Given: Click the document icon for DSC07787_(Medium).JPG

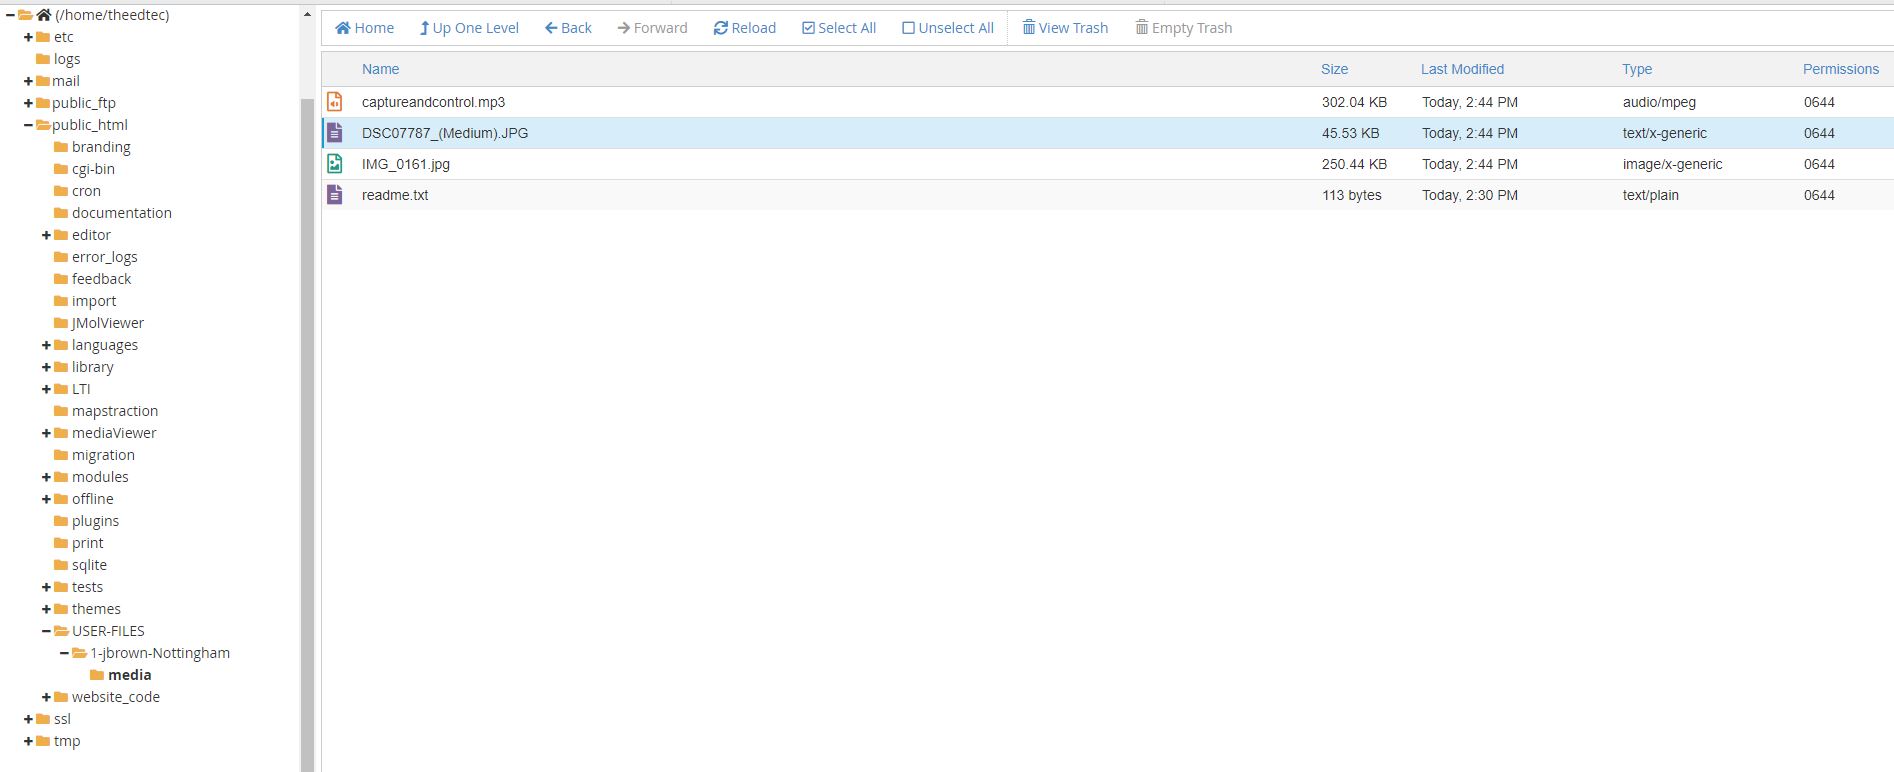Looking at the screenshot, I should coord(335,133).
